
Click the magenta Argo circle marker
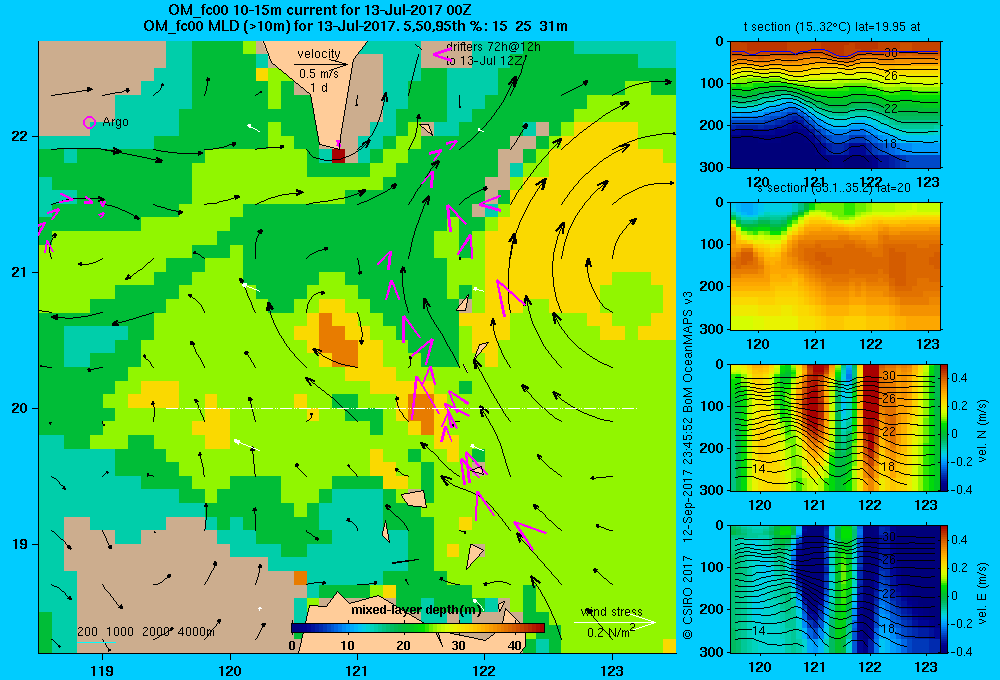pyautogui.click(x=89, y=122)
